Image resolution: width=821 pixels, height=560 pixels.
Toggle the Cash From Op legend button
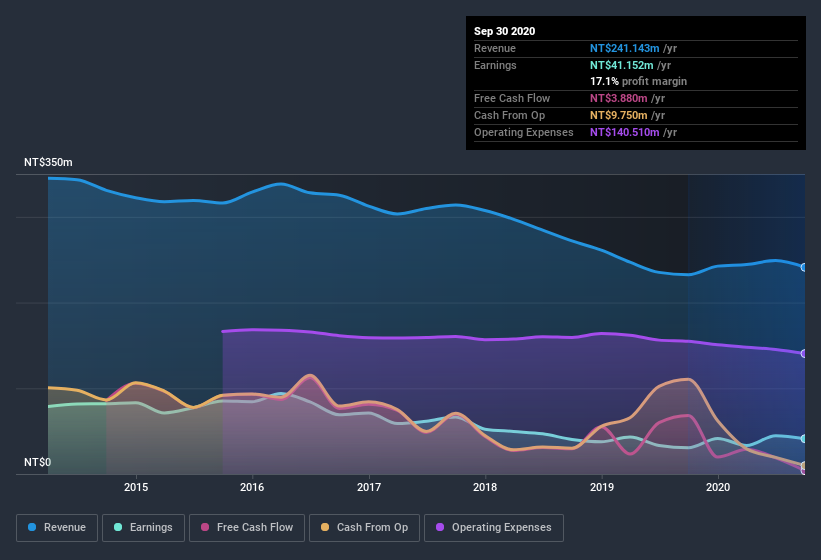coord(364,528)
